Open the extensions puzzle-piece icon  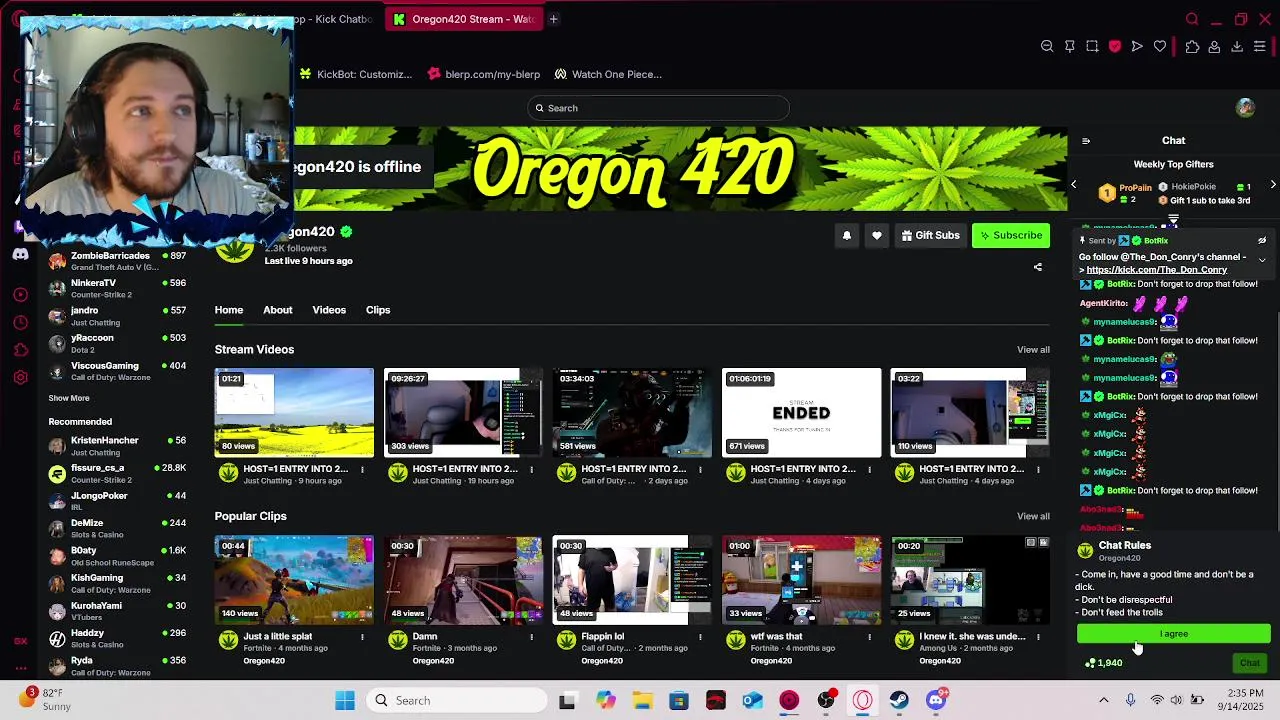1192,46
